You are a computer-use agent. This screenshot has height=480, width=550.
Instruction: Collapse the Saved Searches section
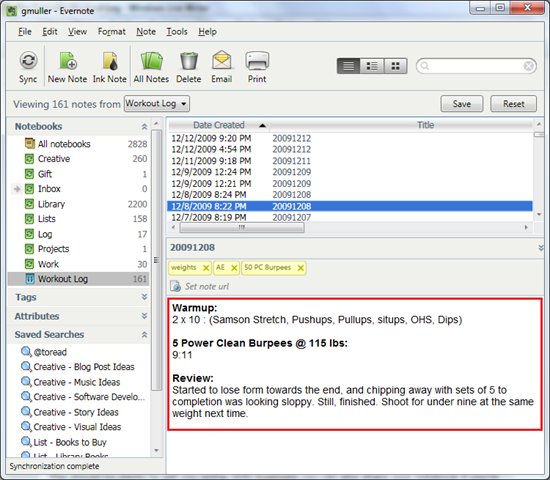click(x=144, y=335)
